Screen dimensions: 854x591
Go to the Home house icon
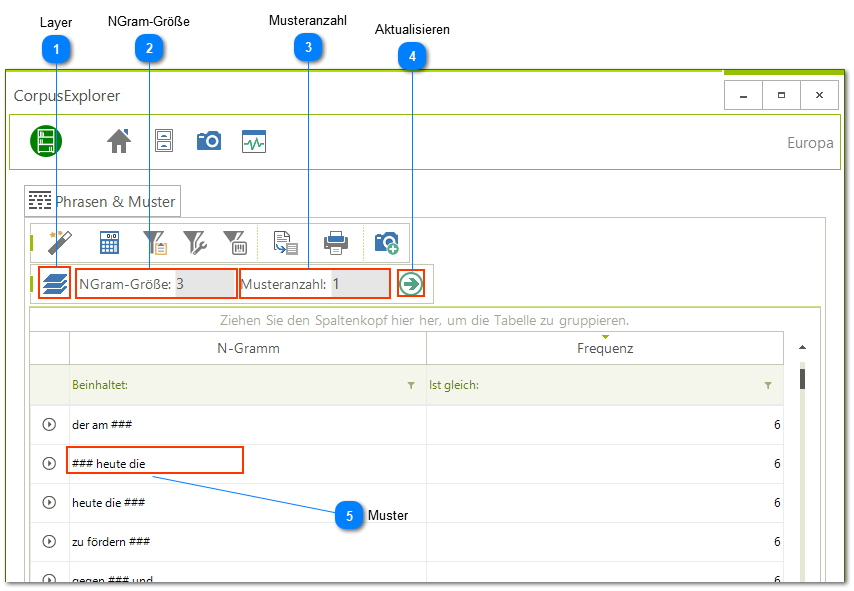(119, 141)
